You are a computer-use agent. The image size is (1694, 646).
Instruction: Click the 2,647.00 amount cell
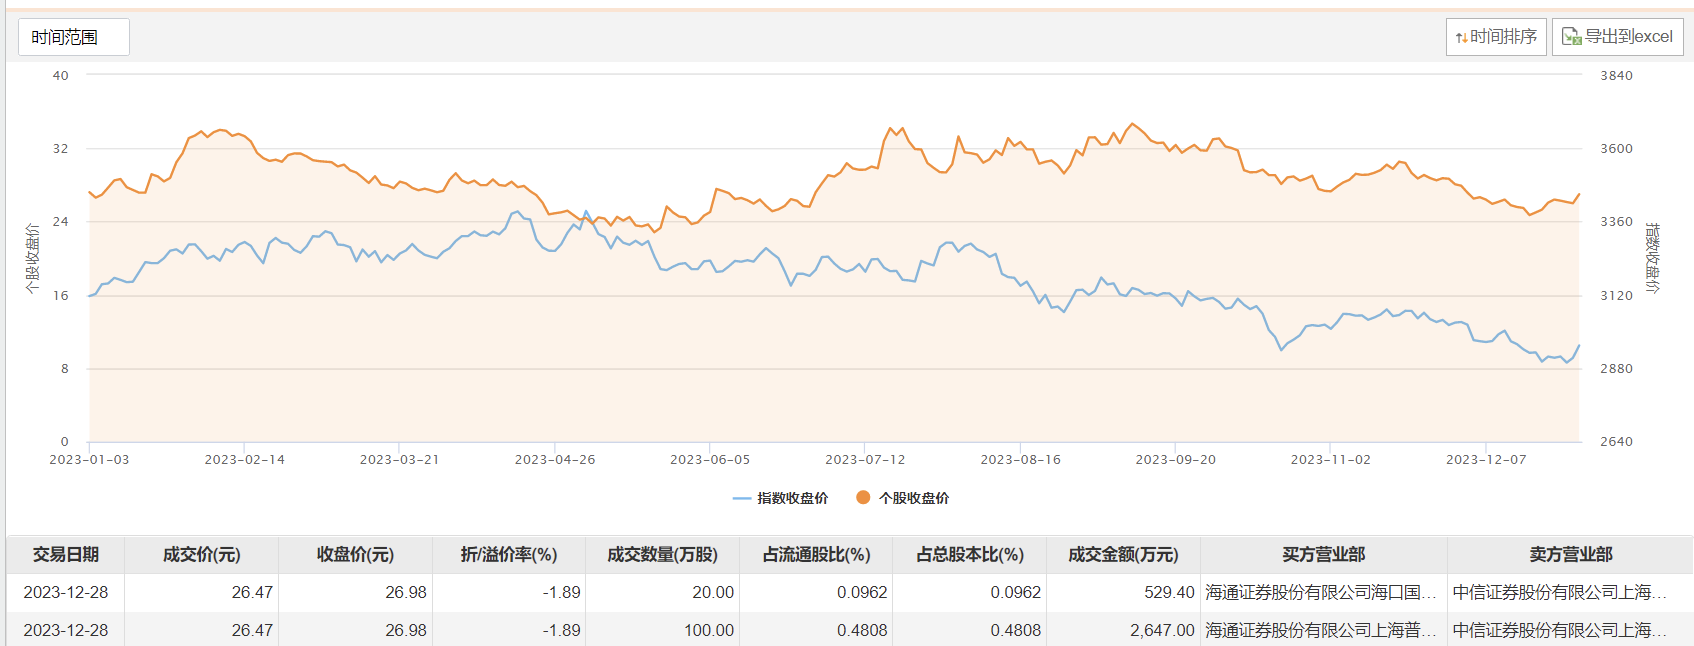coord(1123,630)
